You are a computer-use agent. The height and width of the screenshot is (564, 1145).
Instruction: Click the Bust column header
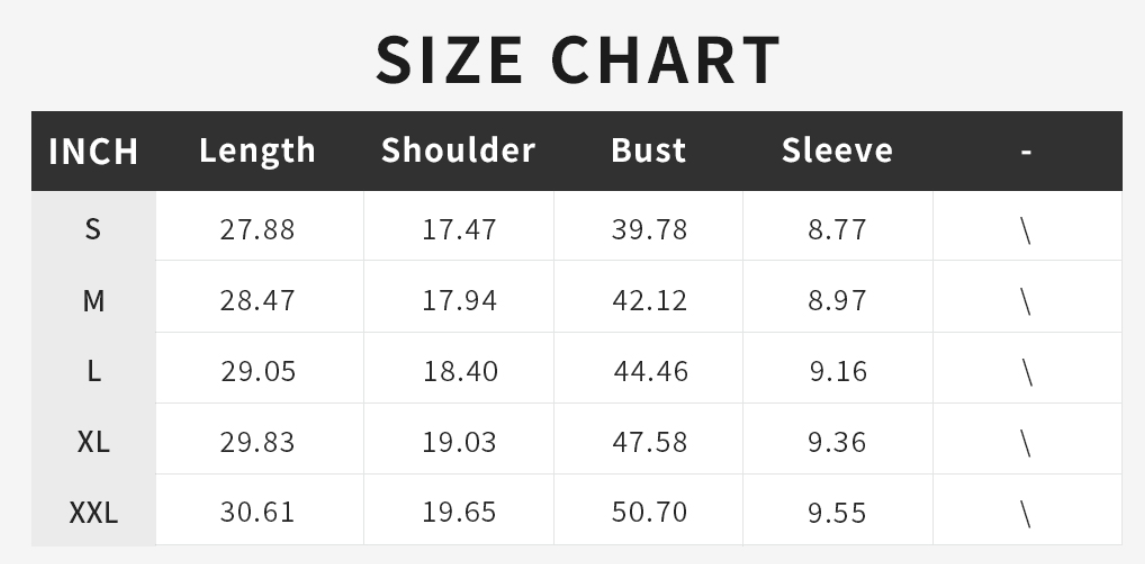648,151
